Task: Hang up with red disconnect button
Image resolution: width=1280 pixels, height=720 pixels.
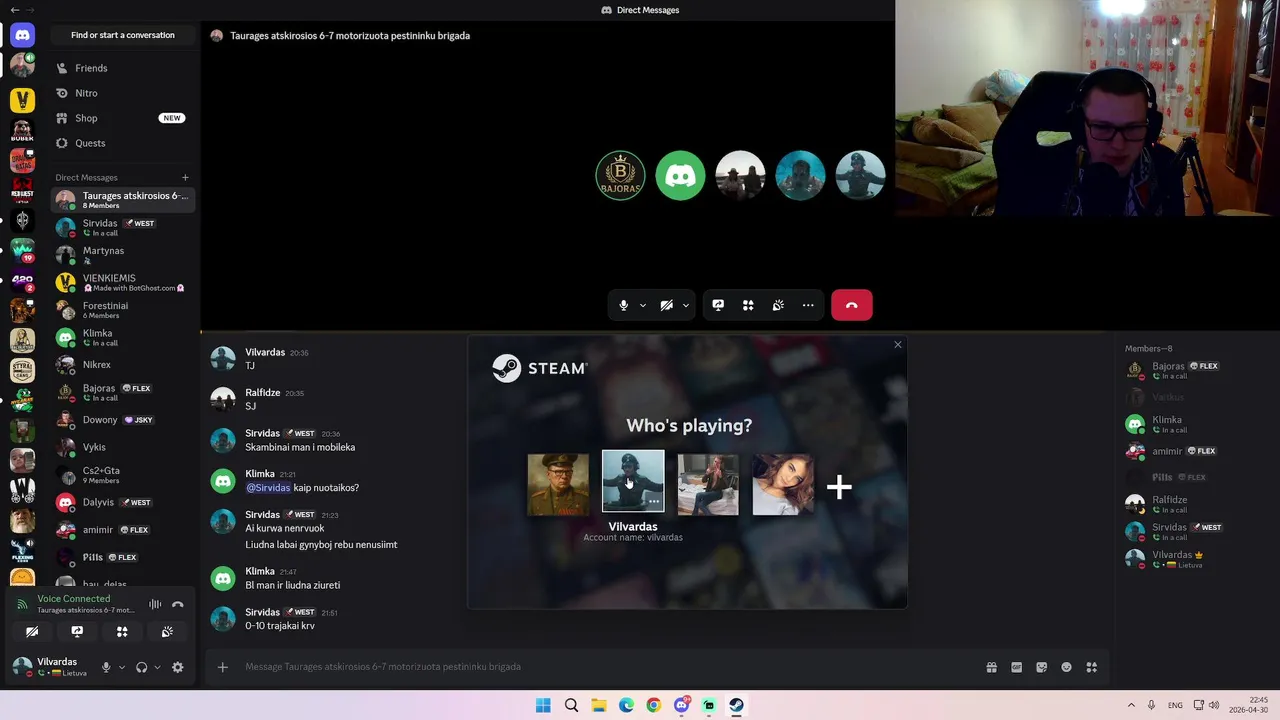Action: pyautogui.click(x=852, y=305)
